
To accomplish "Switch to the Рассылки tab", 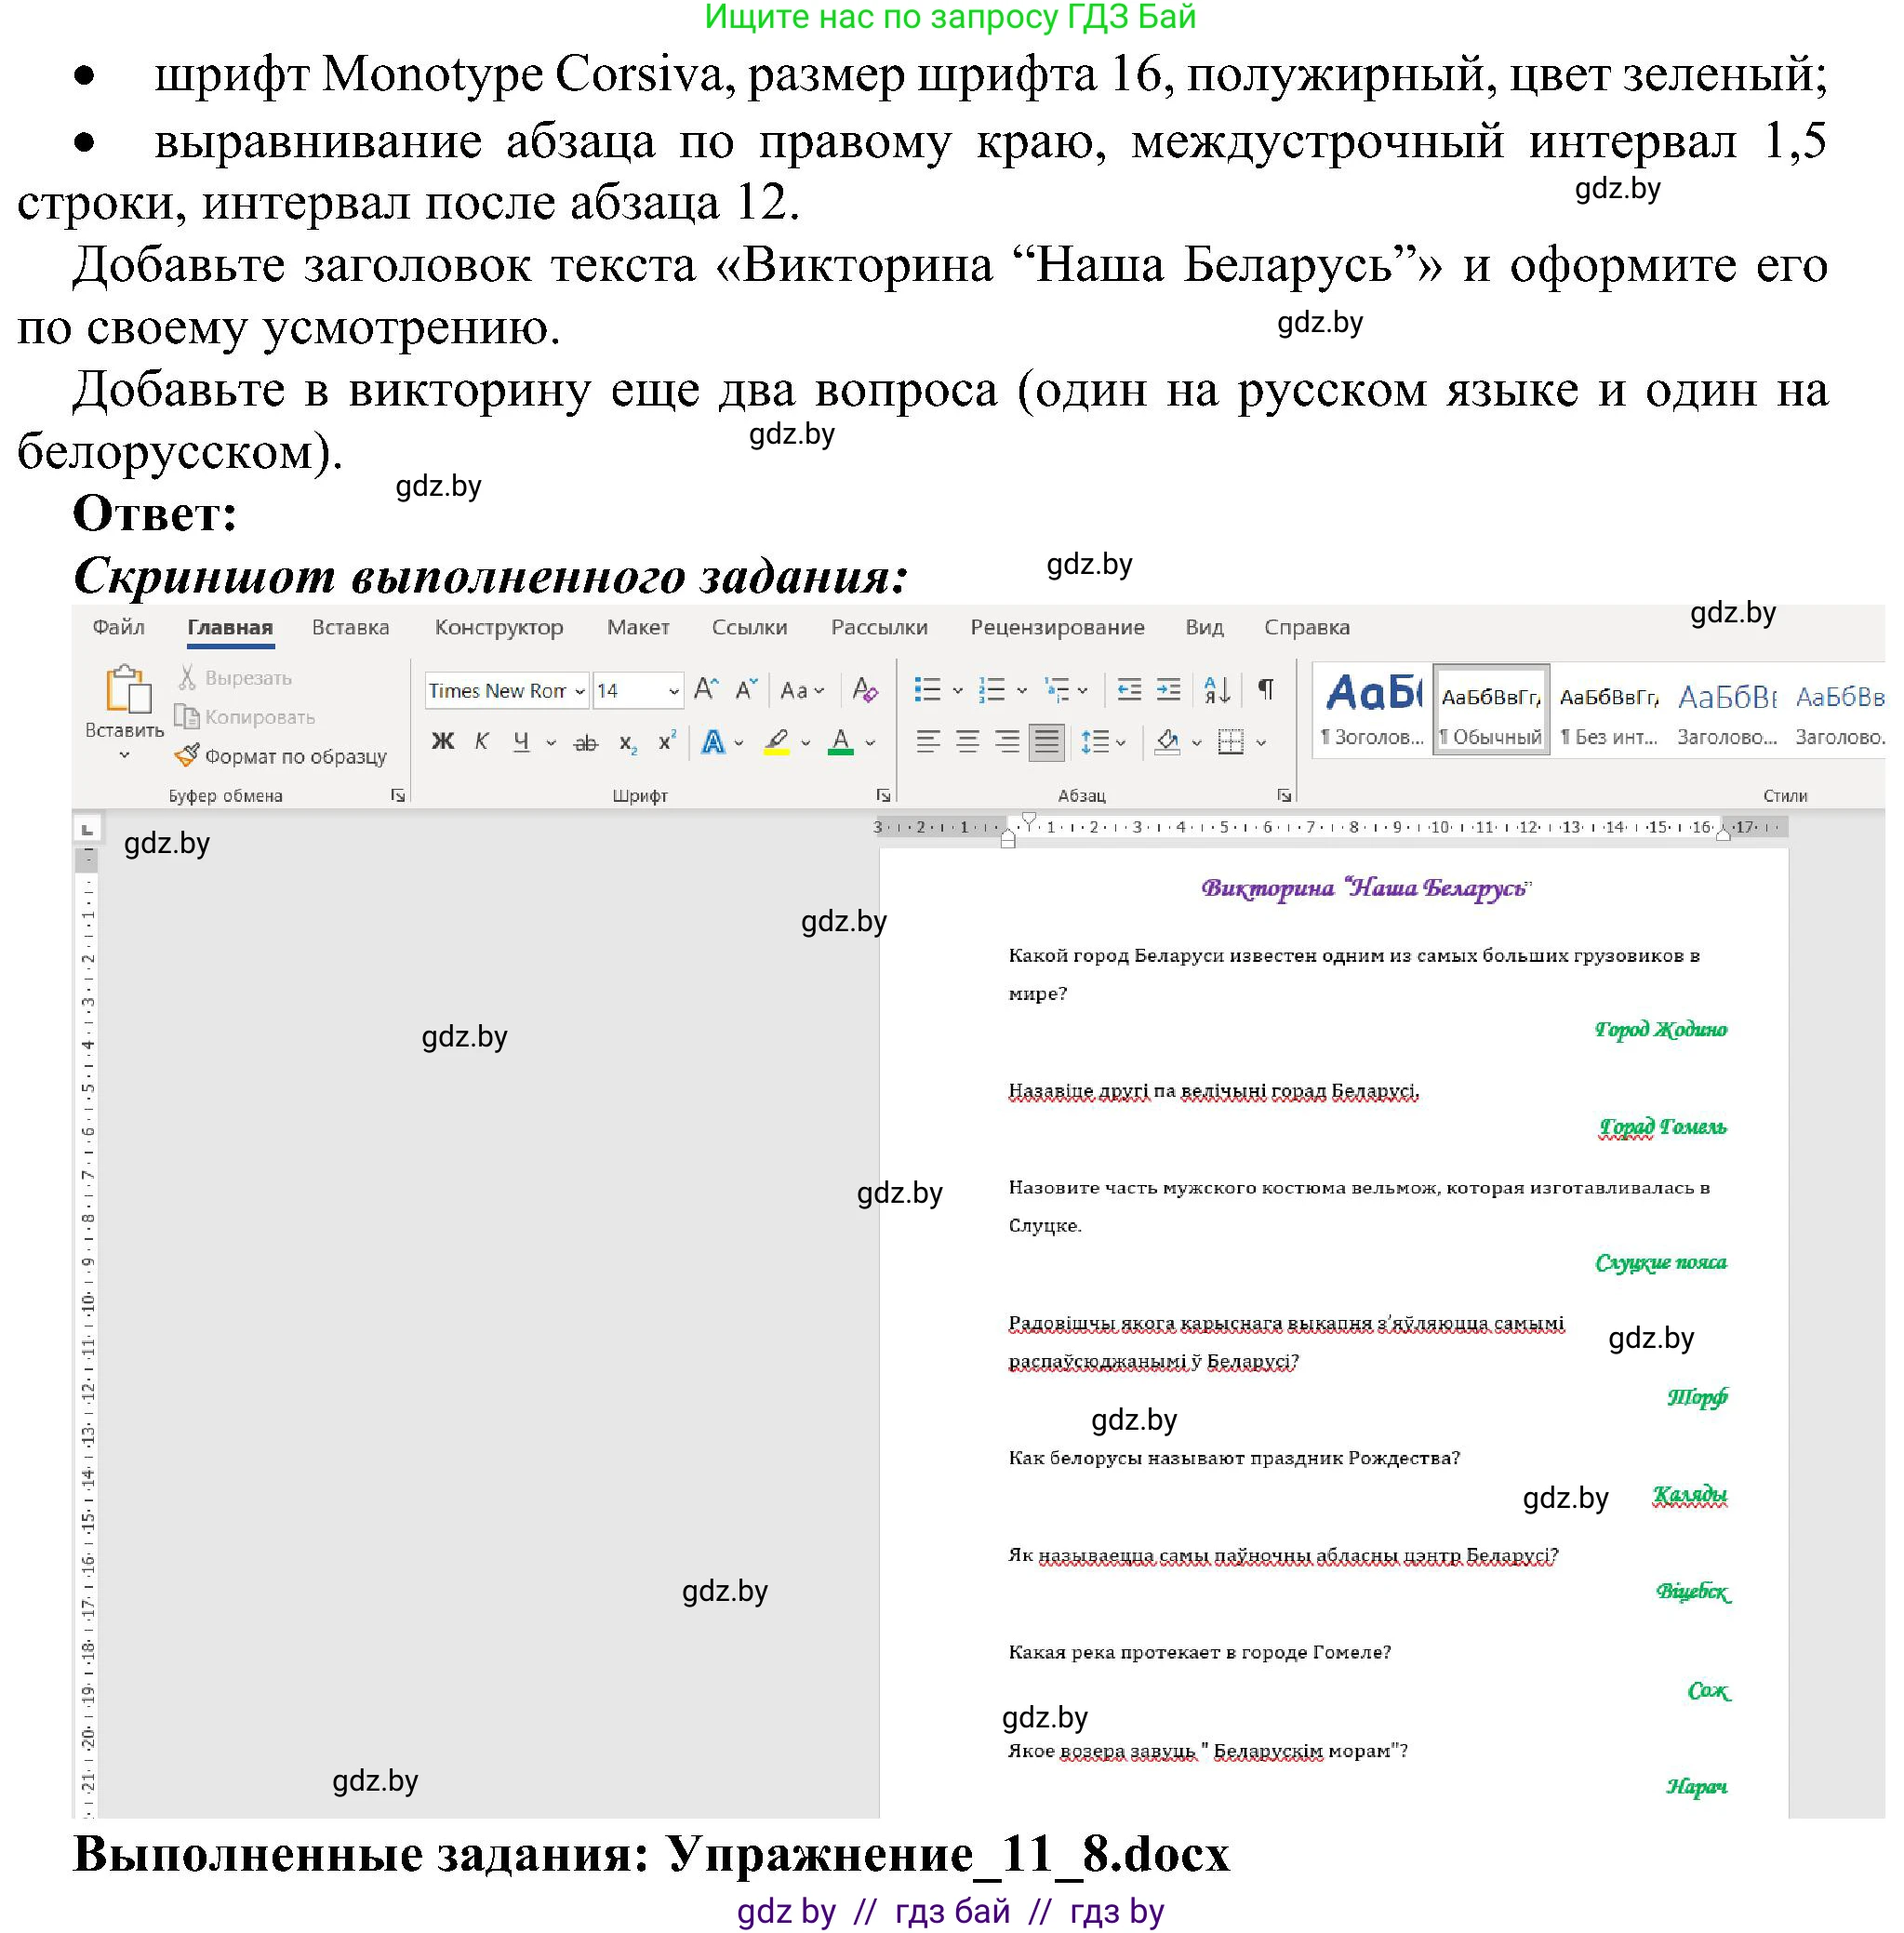I will pos(879,627).
